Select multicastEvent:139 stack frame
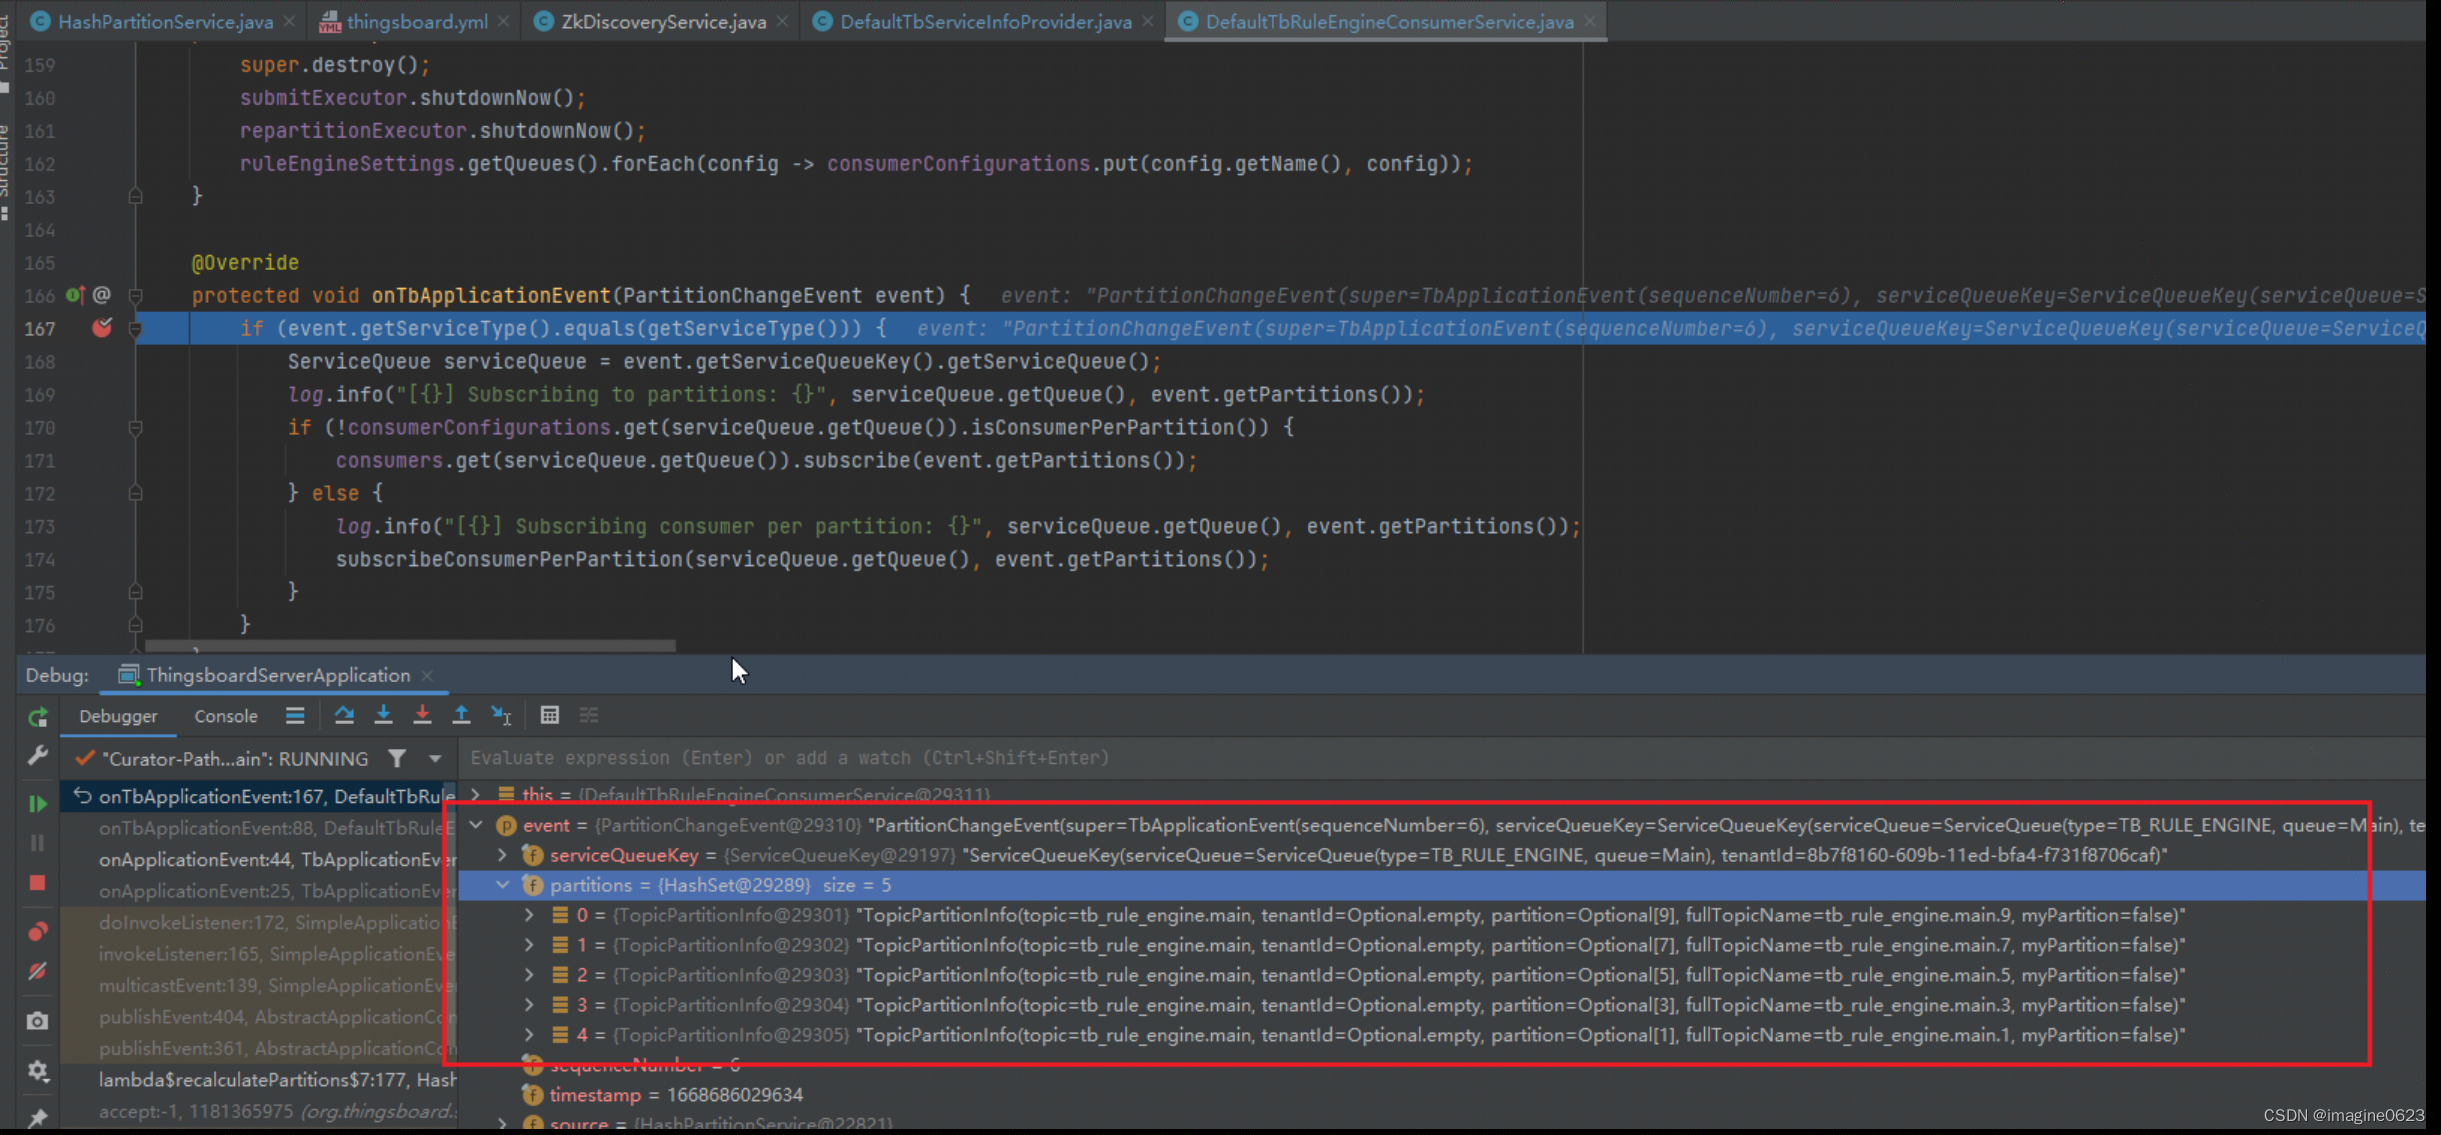 tap(258, 985)
